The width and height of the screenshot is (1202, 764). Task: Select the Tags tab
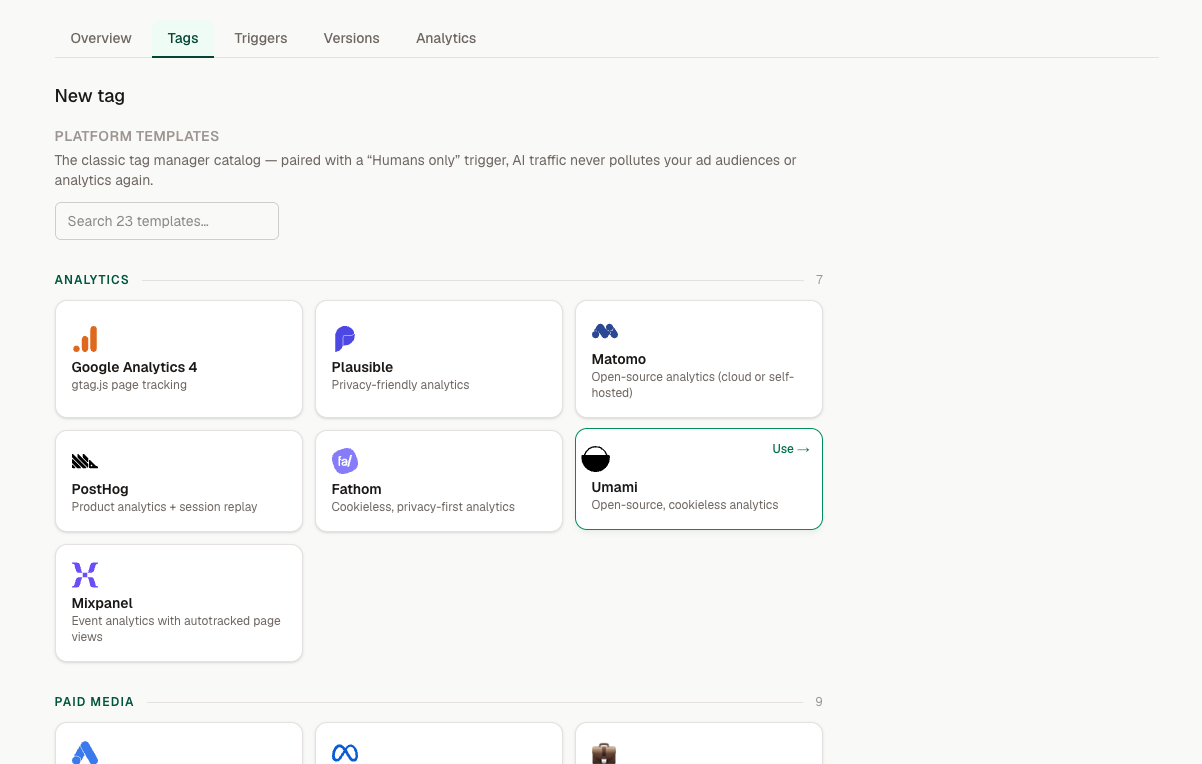pyautogui.click(x=183, y=38)
